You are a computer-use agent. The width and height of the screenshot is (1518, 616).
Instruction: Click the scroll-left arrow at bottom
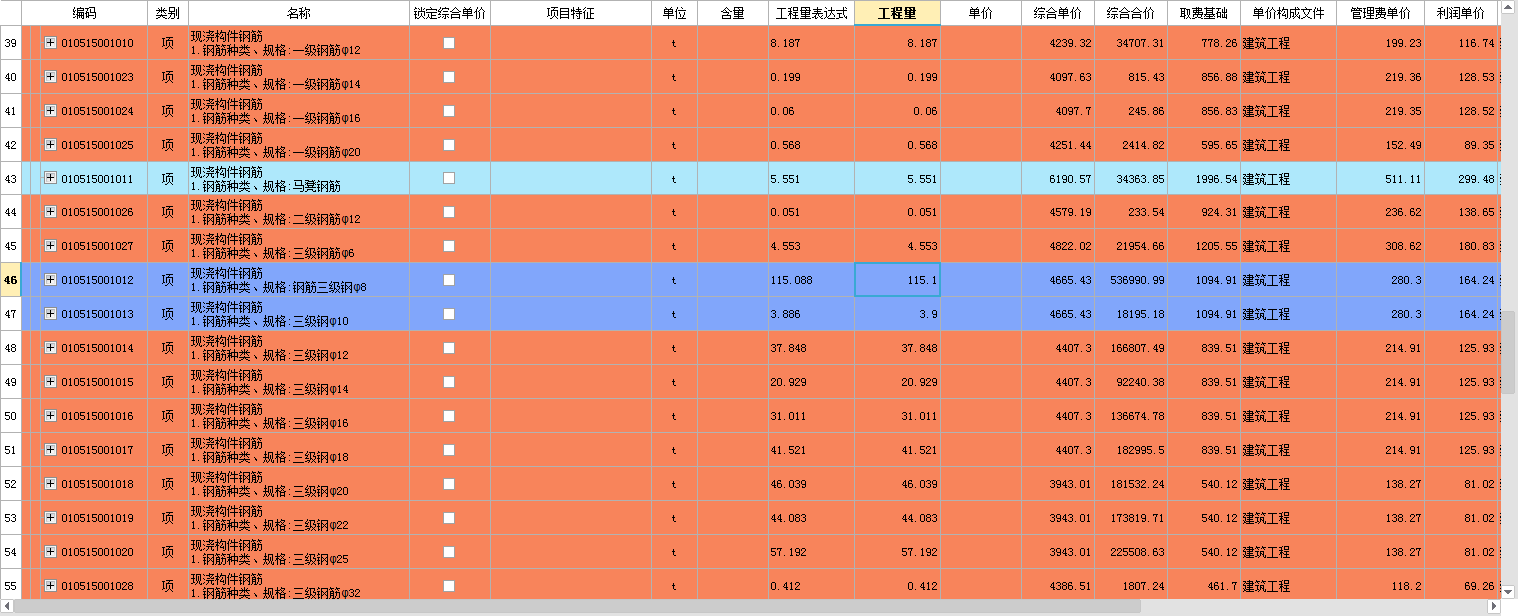[8, 607]
